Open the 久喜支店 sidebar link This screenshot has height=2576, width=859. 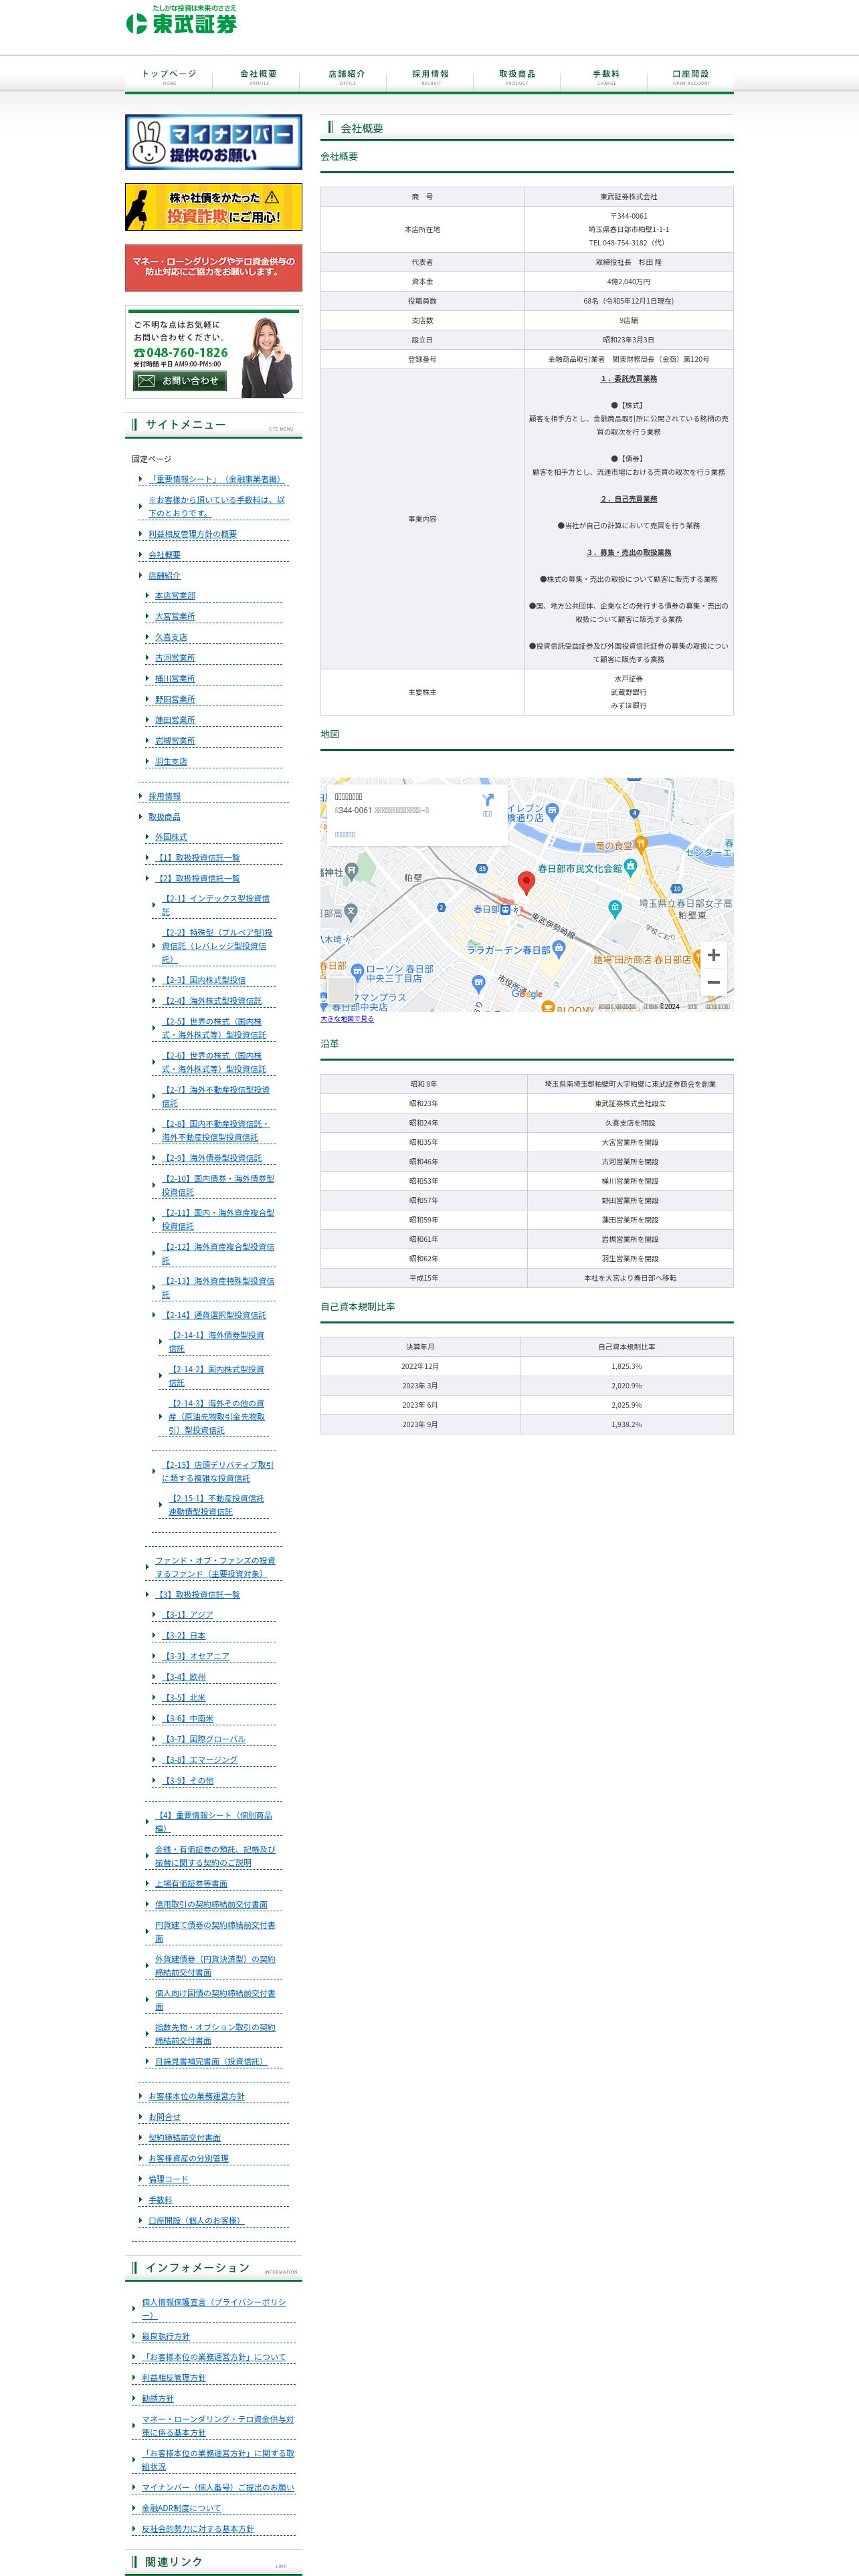(x=171, y=638)
